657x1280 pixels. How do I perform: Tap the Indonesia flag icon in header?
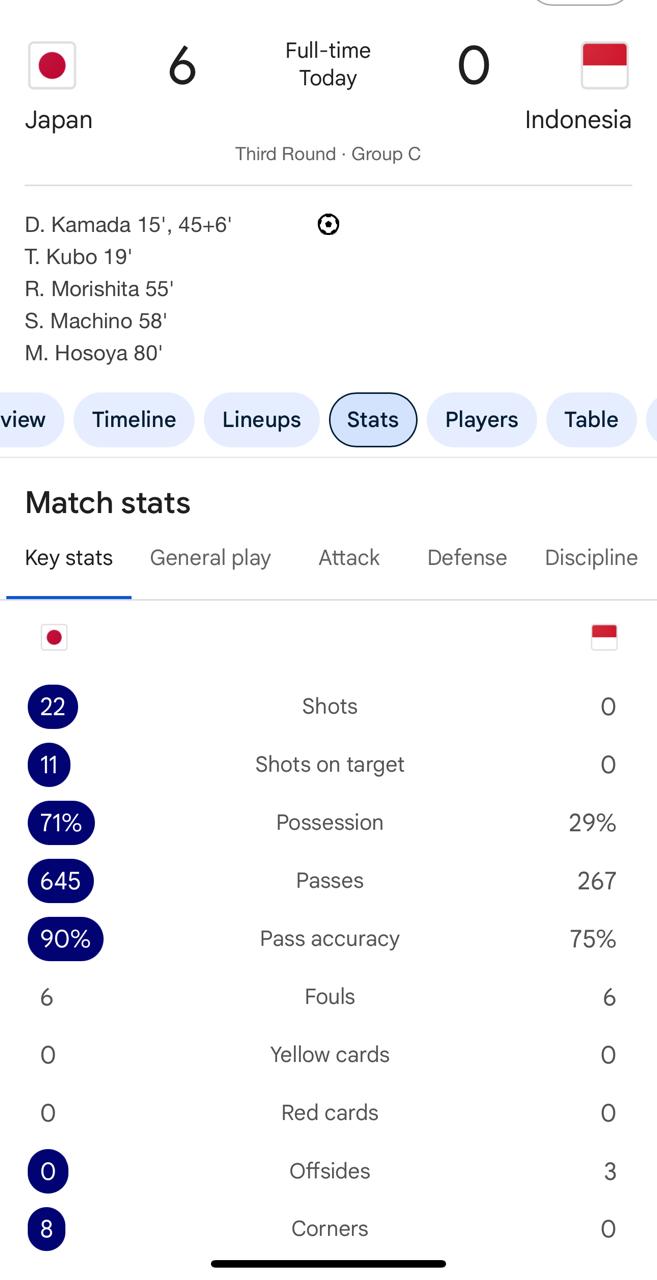click(x=604, y=66)
